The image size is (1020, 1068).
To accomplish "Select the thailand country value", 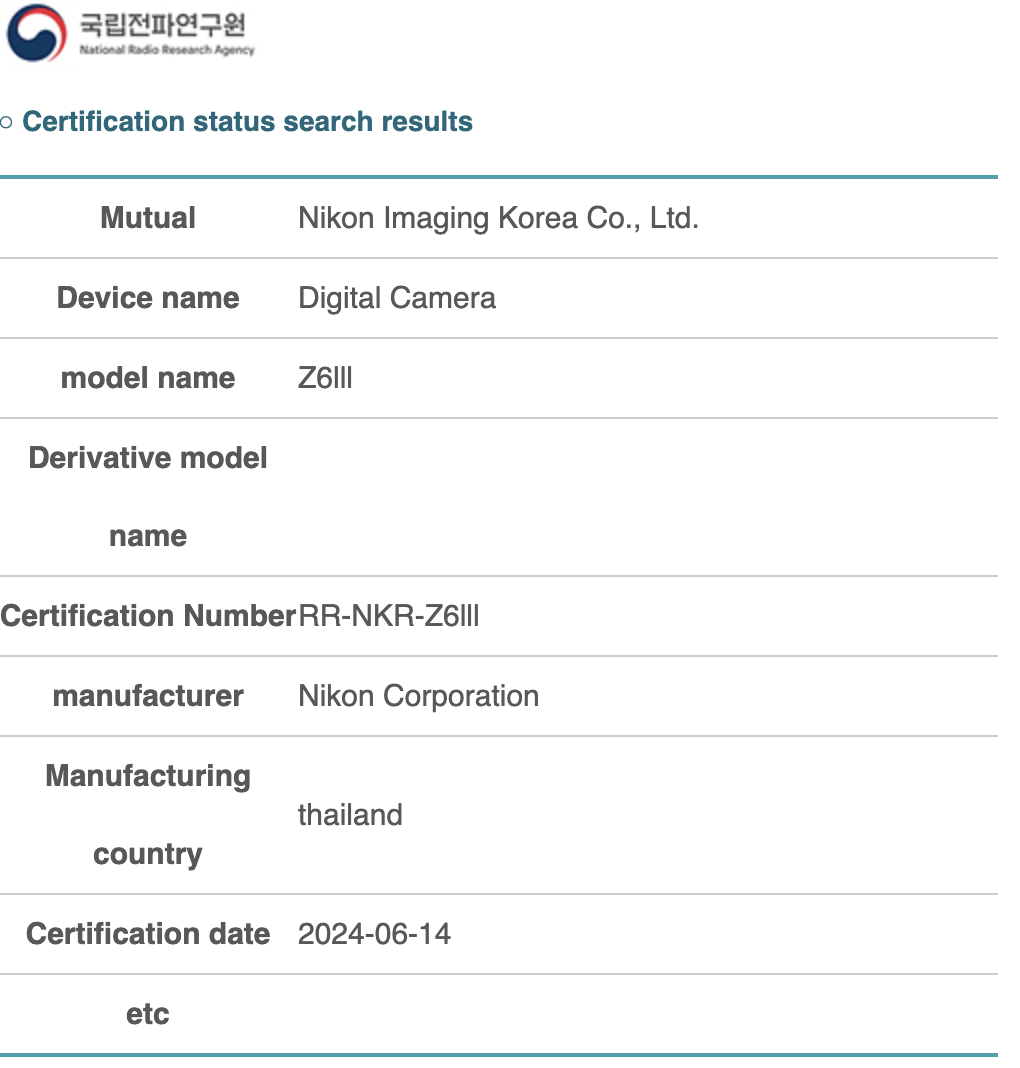I will (350, 815).
